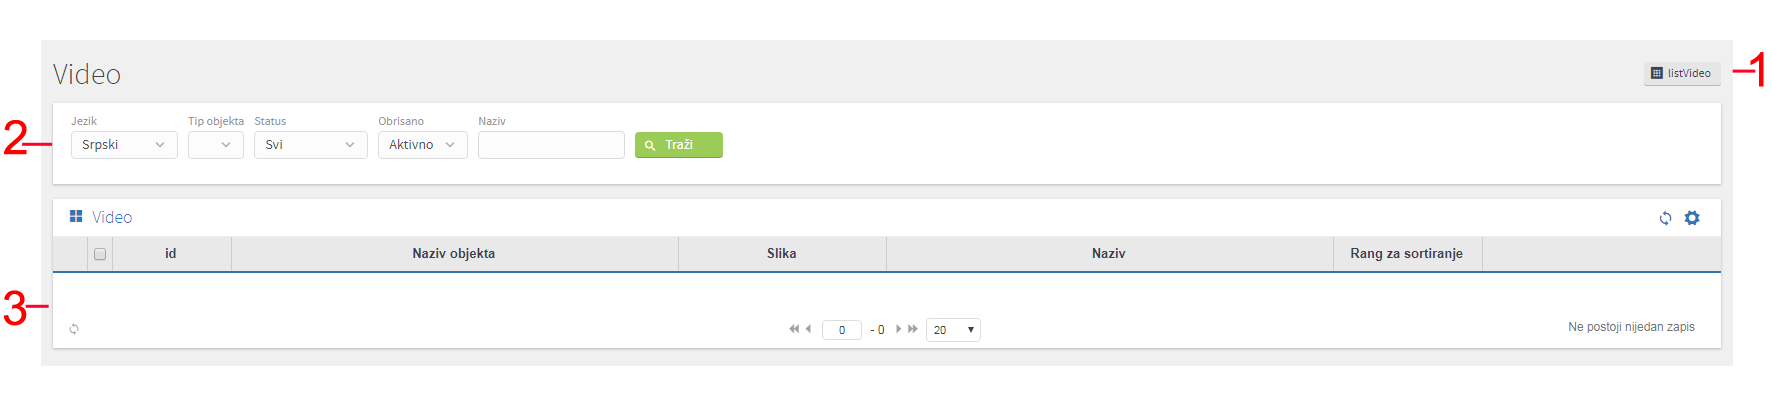
Task: Click the Naziv search text field
Action: tap(551, 145)
